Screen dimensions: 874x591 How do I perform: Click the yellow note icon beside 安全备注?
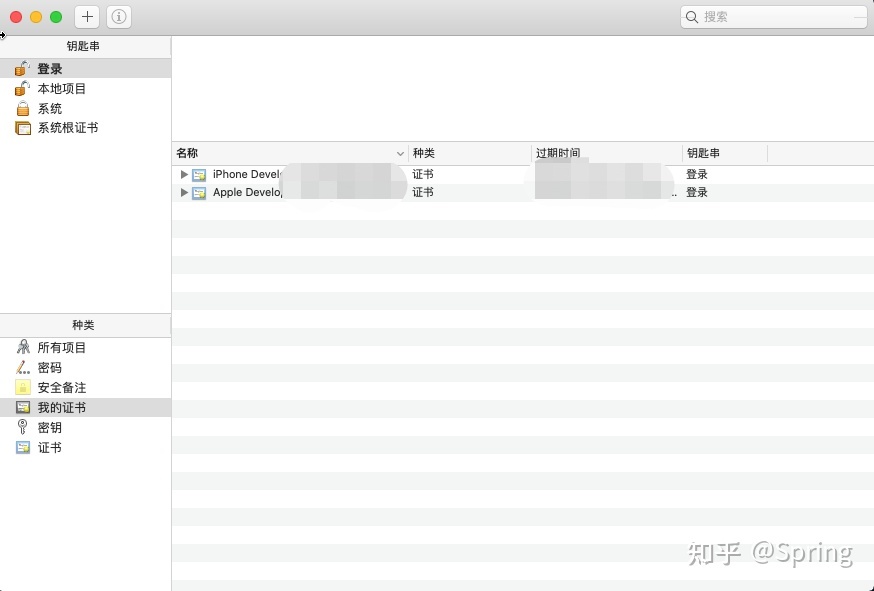23,387
